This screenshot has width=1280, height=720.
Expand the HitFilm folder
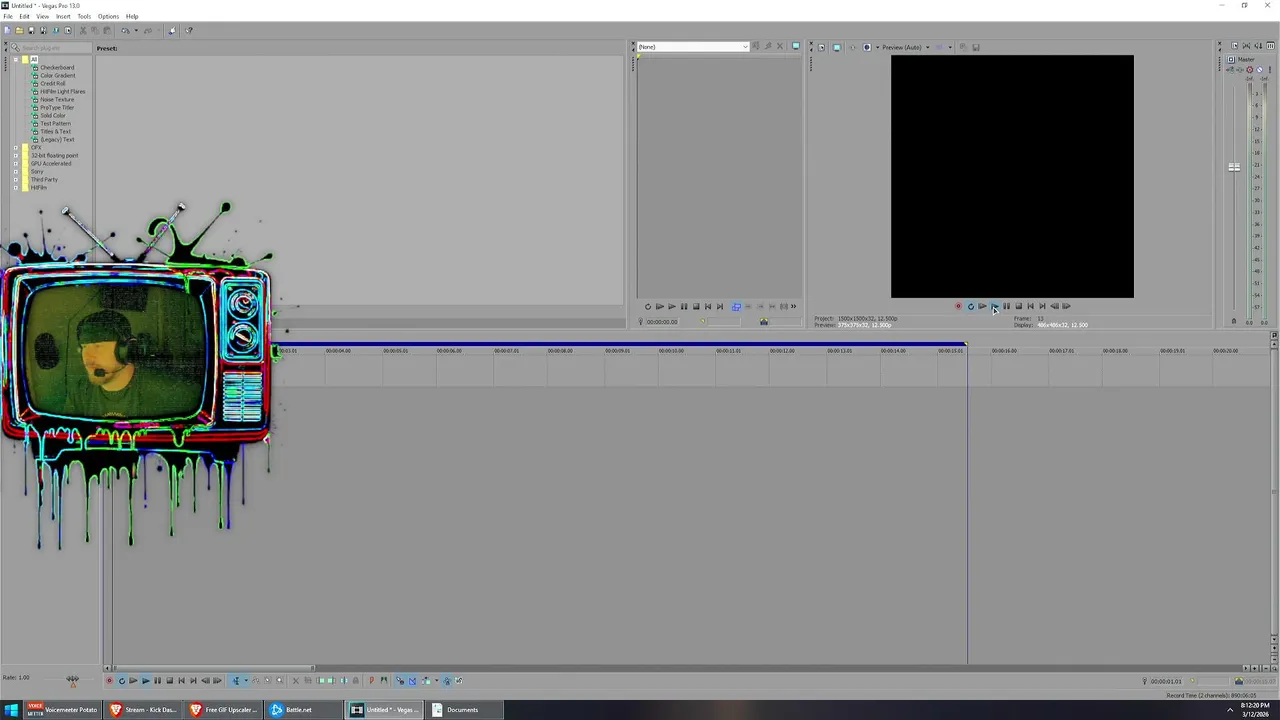point(16,188)
